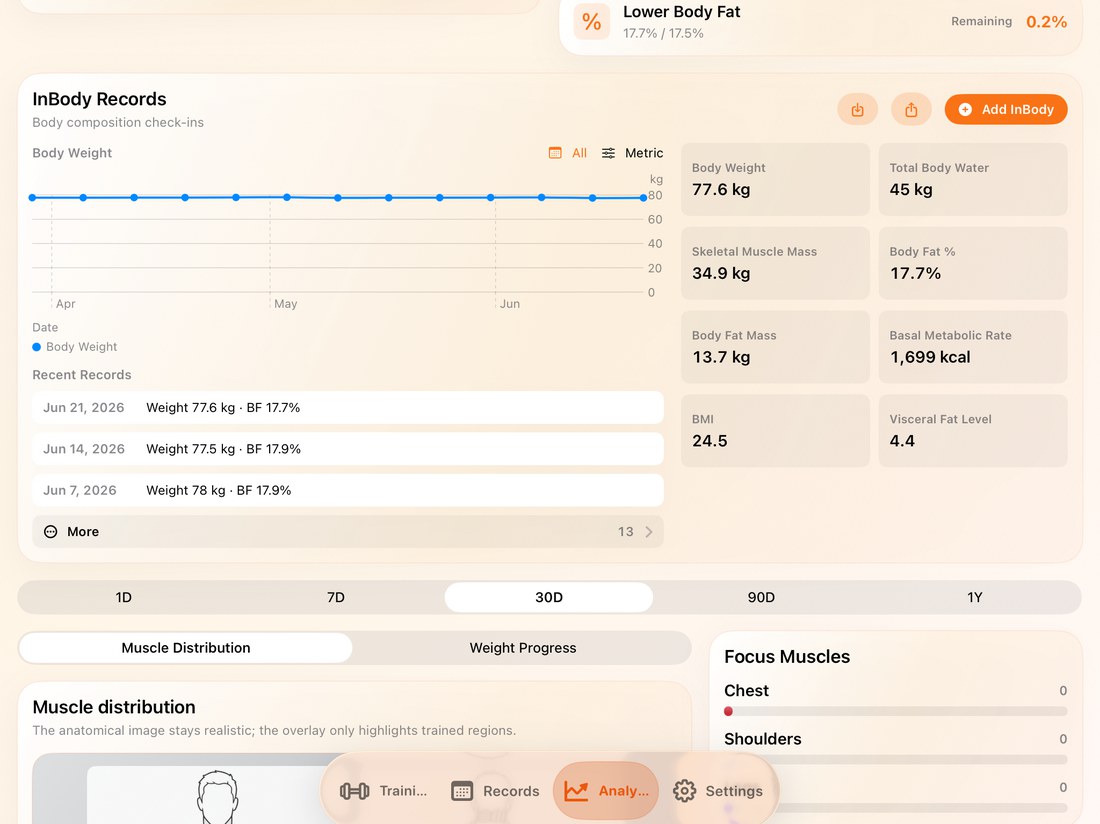The image size is (1100, 824).
Task: Open the Body Fat Mass card
Action: coord(775,347)
